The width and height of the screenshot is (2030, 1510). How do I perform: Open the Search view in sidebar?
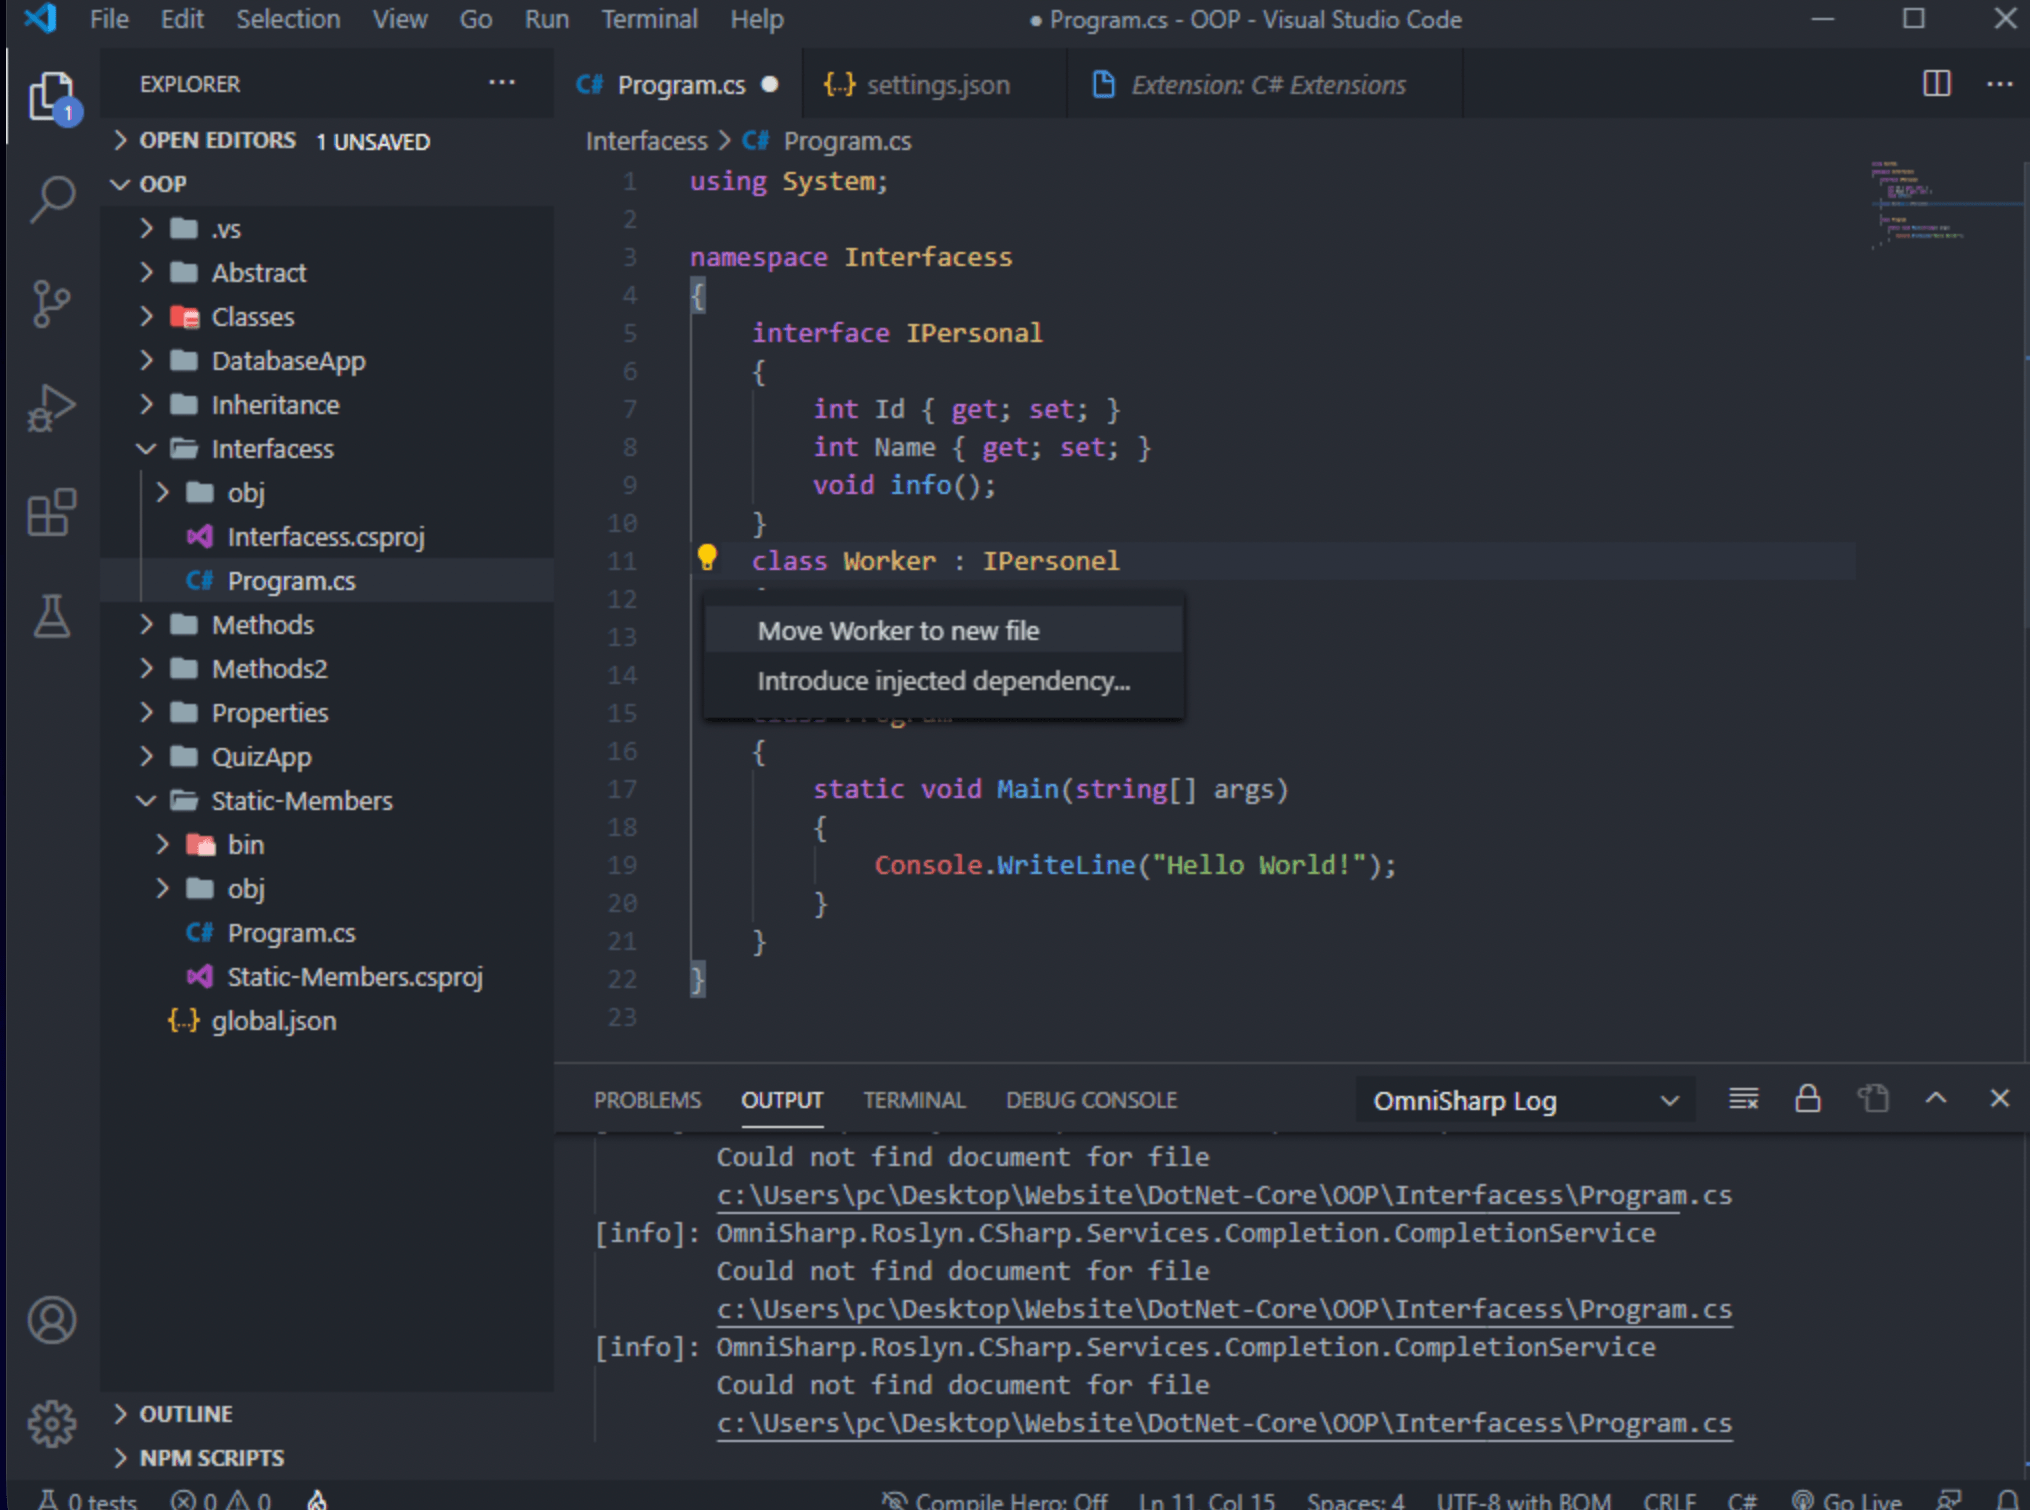pyautogui.click(x=51, y=198)
